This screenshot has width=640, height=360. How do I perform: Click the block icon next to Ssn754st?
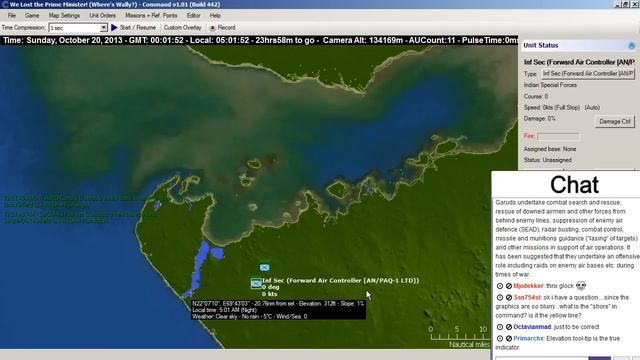[509, 298]
